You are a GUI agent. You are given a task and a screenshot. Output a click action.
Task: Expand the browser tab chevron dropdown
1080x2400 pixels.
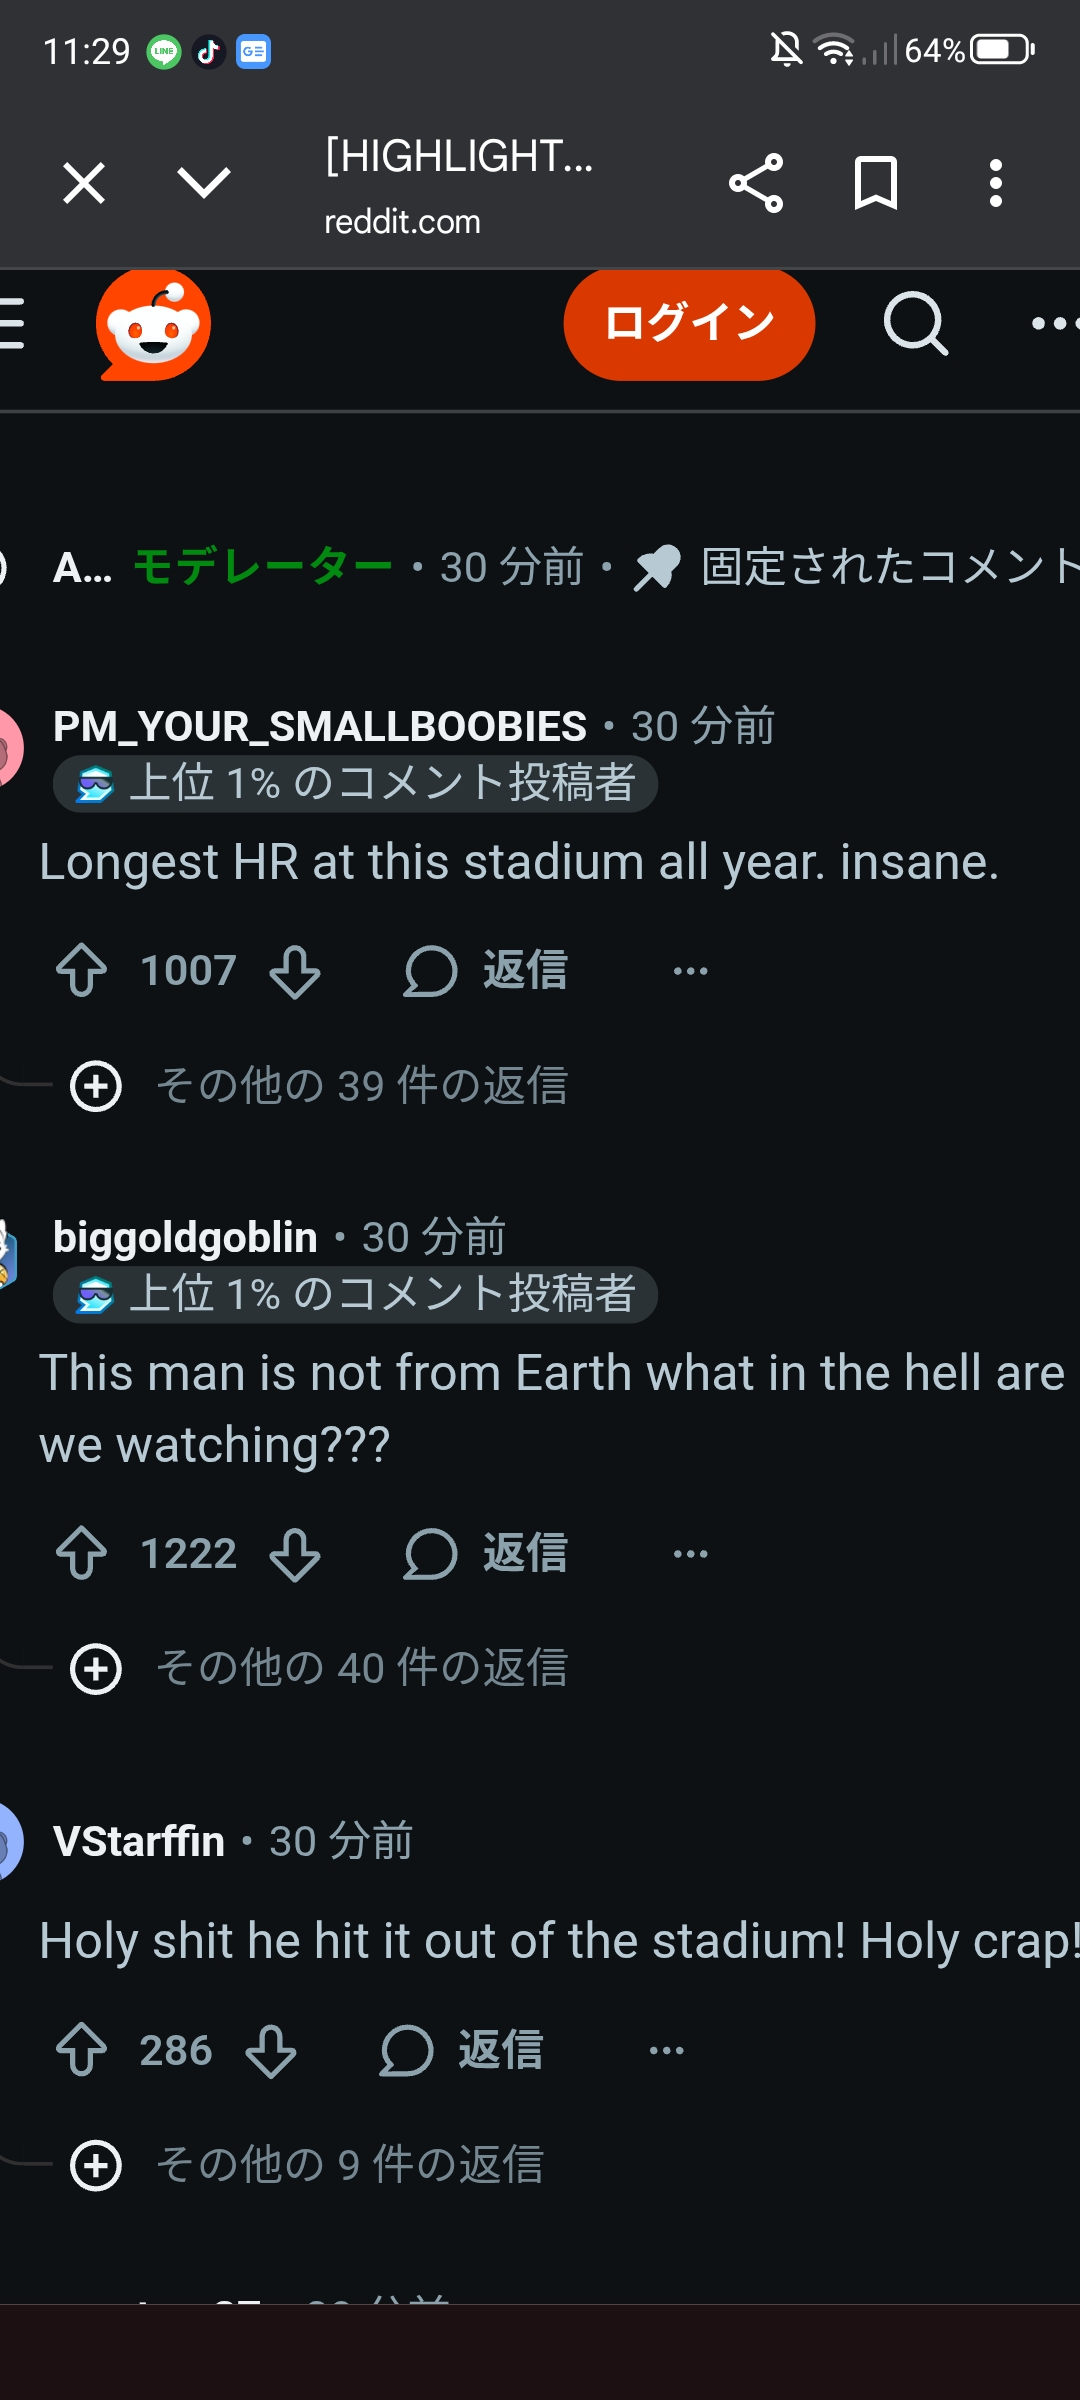[204, 183]
